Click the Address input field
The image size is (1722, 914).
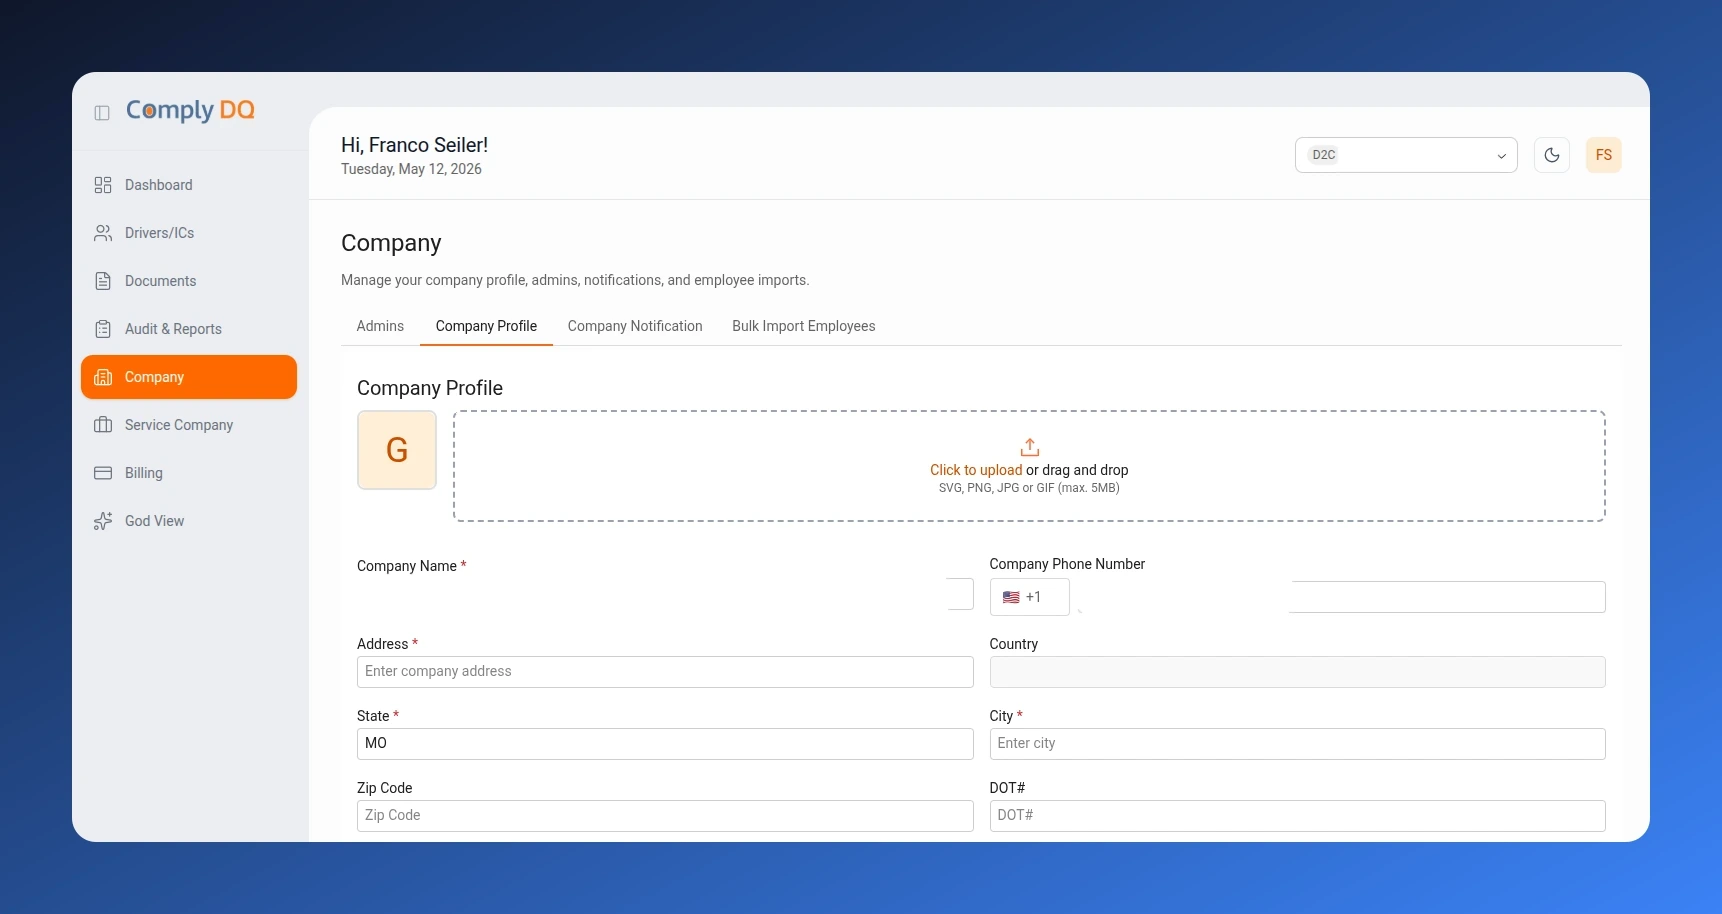tap(665, 672)
